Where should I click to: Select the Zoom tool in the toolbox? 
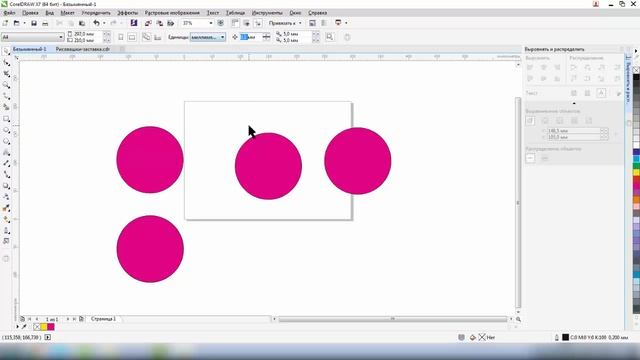6,85
